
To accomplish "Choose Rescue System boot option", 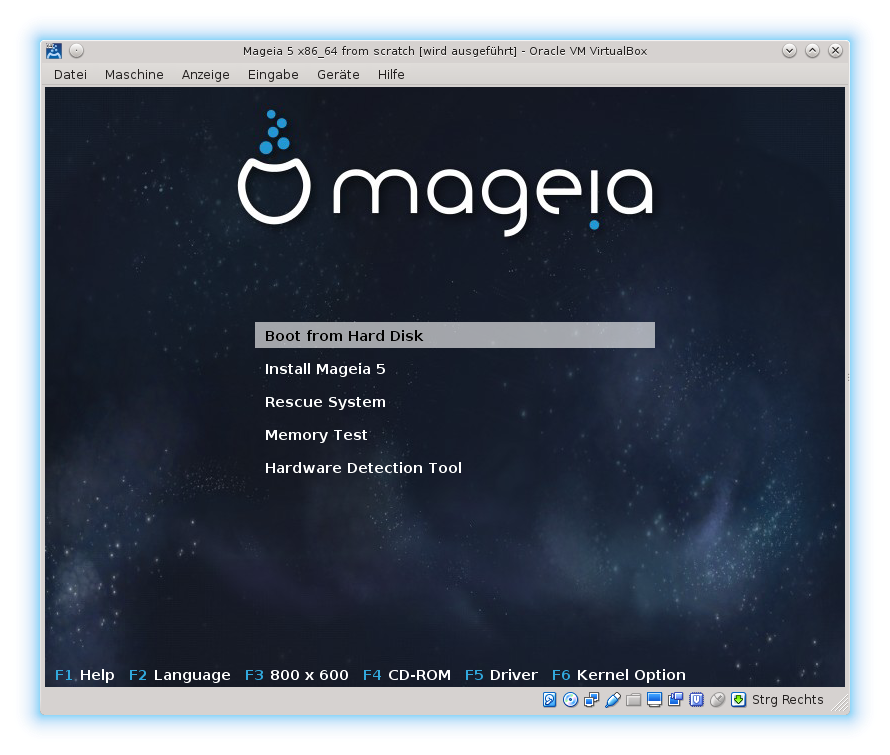I will click(325, 402).
